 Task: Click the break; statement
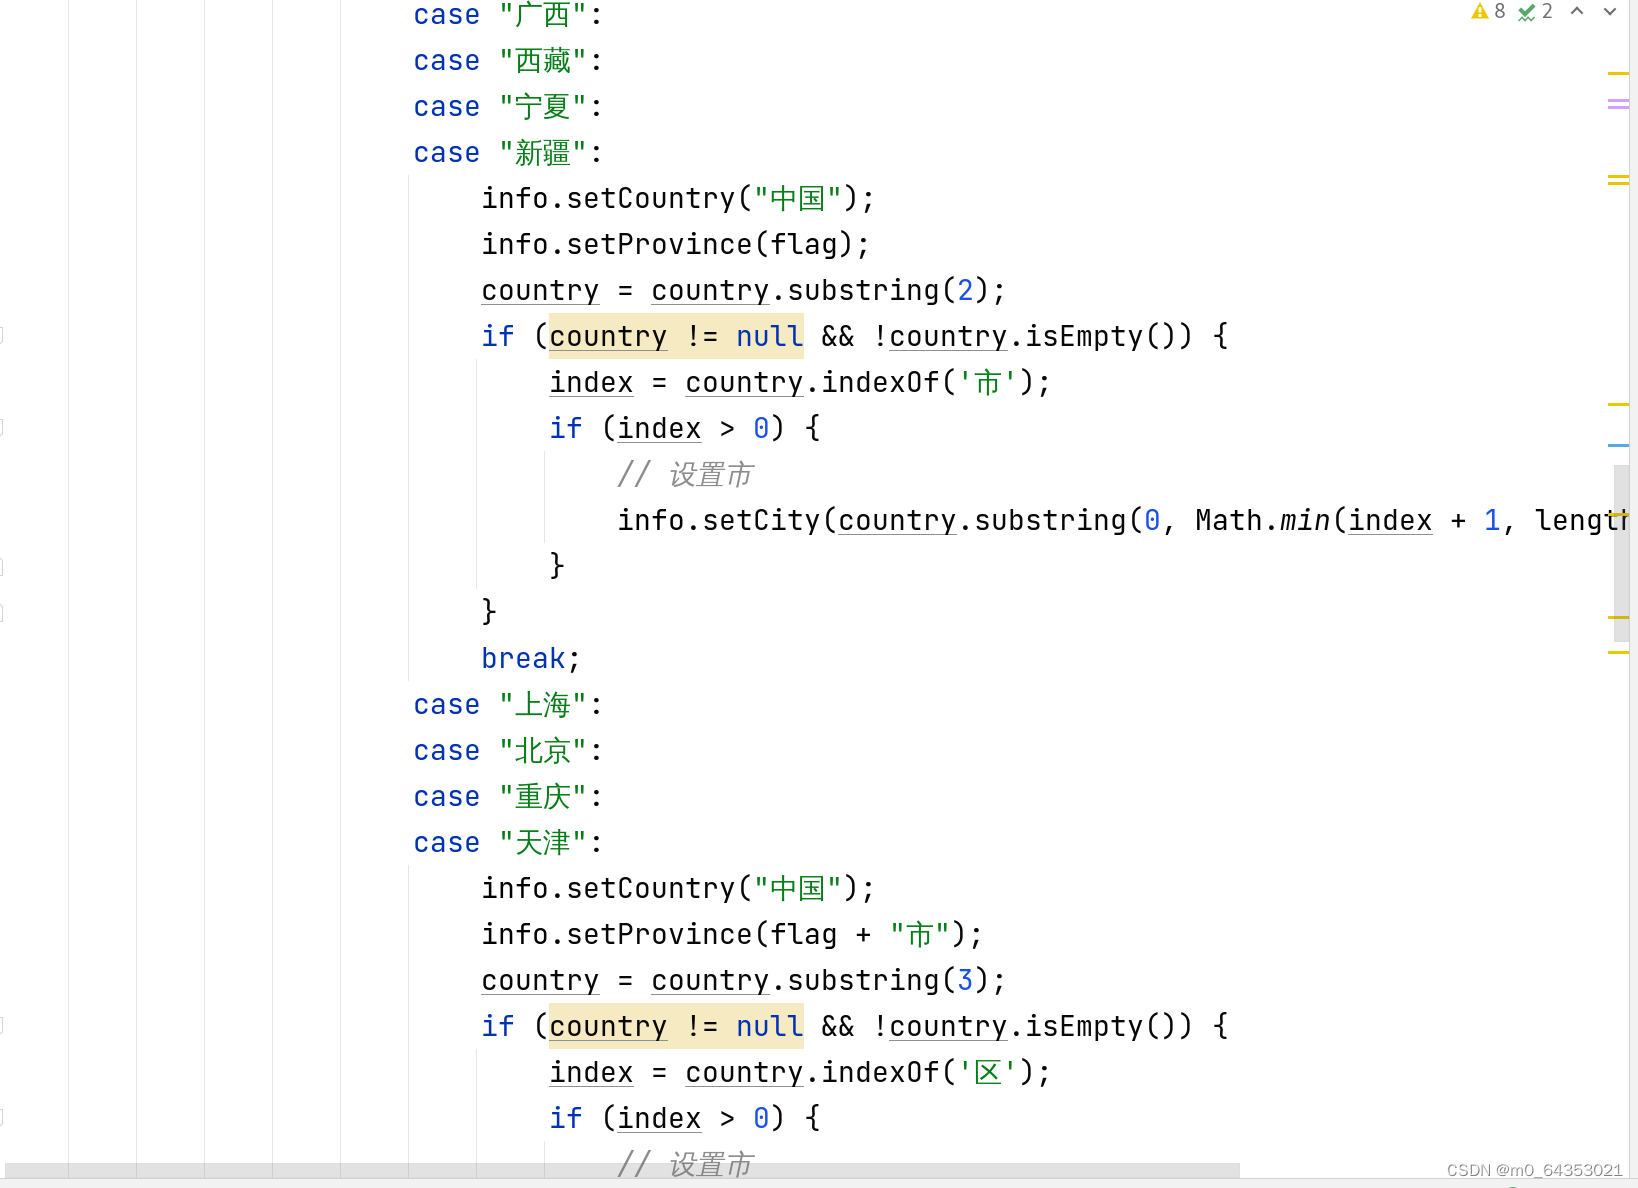click(x=530, y=659)
